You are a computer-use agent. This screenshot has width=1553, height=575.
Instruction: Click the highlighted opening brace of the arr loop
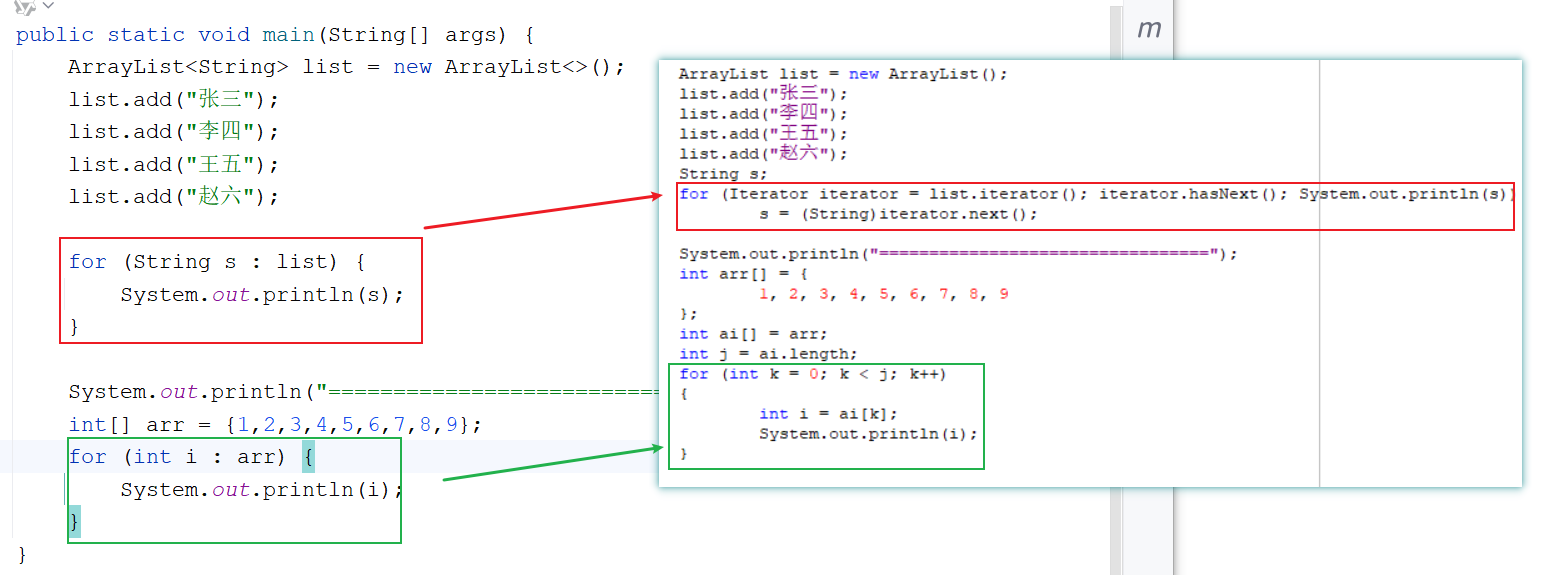pos(309,457)
